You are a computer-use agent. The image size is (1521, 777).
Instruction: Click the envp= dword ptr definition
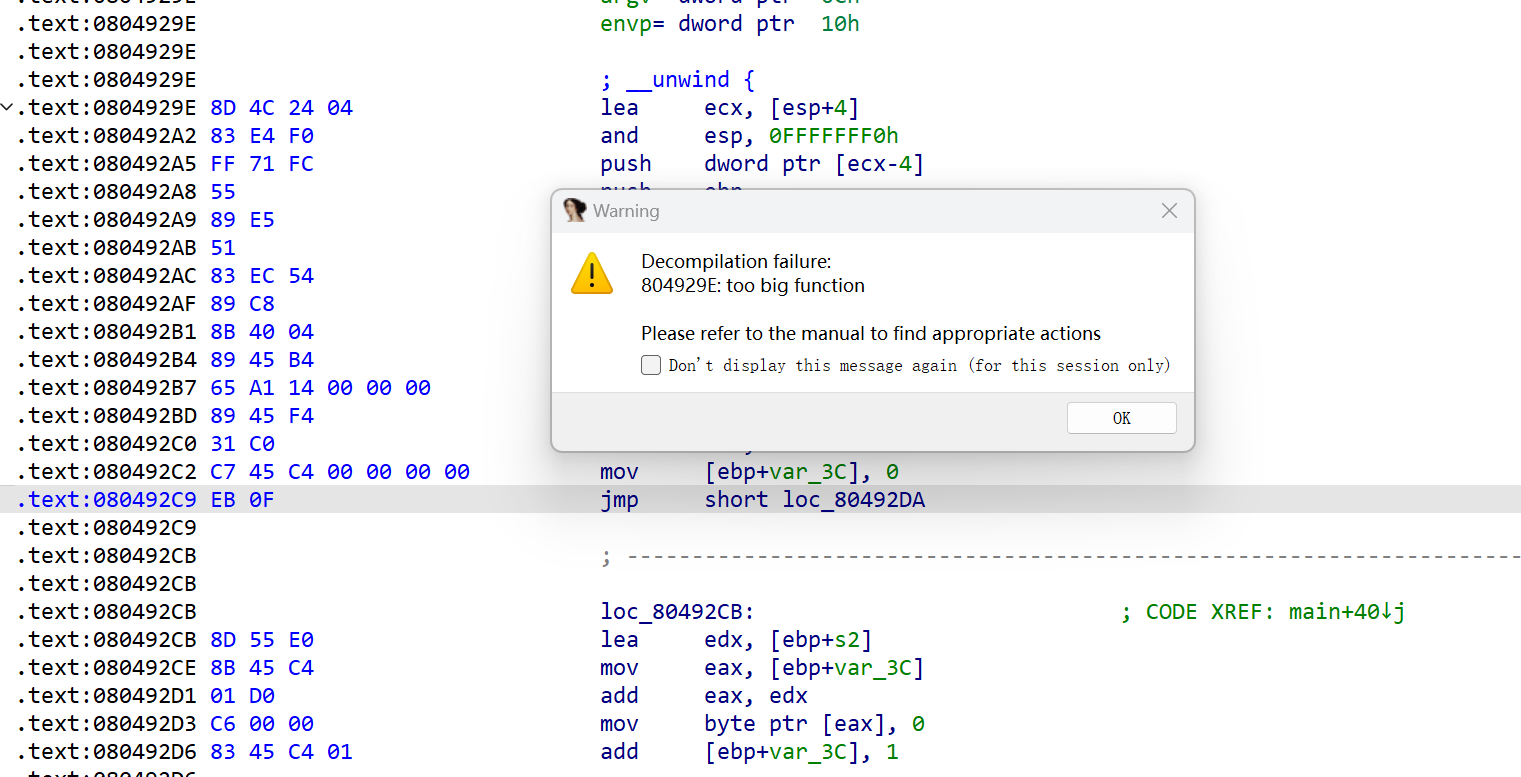(729, 23)
